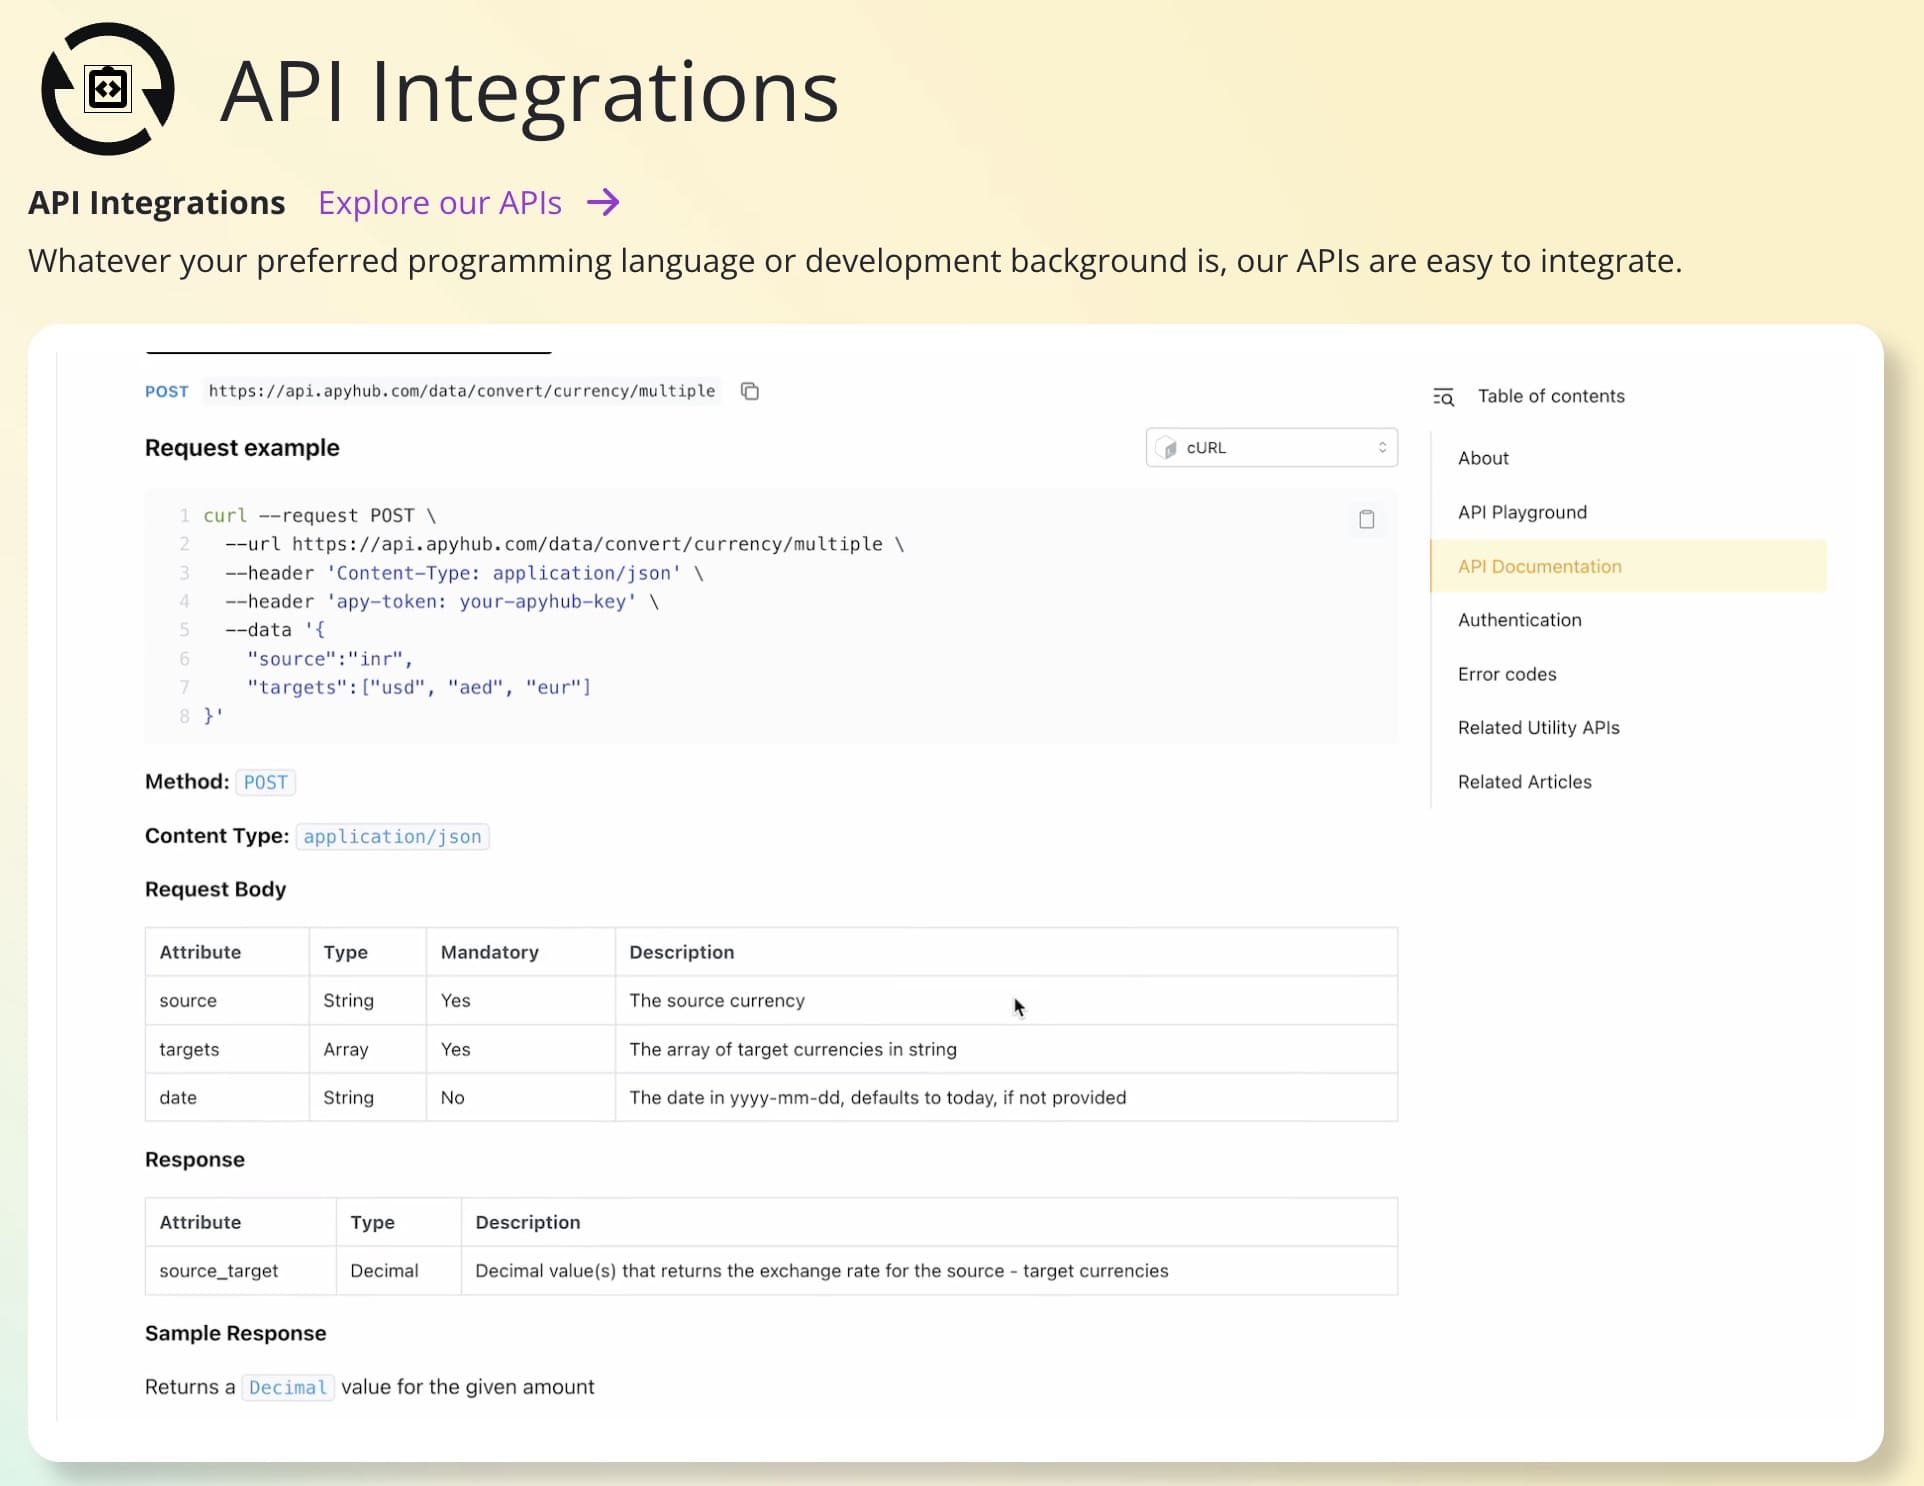Open Related Articles section

click(x=1524, y=782)
